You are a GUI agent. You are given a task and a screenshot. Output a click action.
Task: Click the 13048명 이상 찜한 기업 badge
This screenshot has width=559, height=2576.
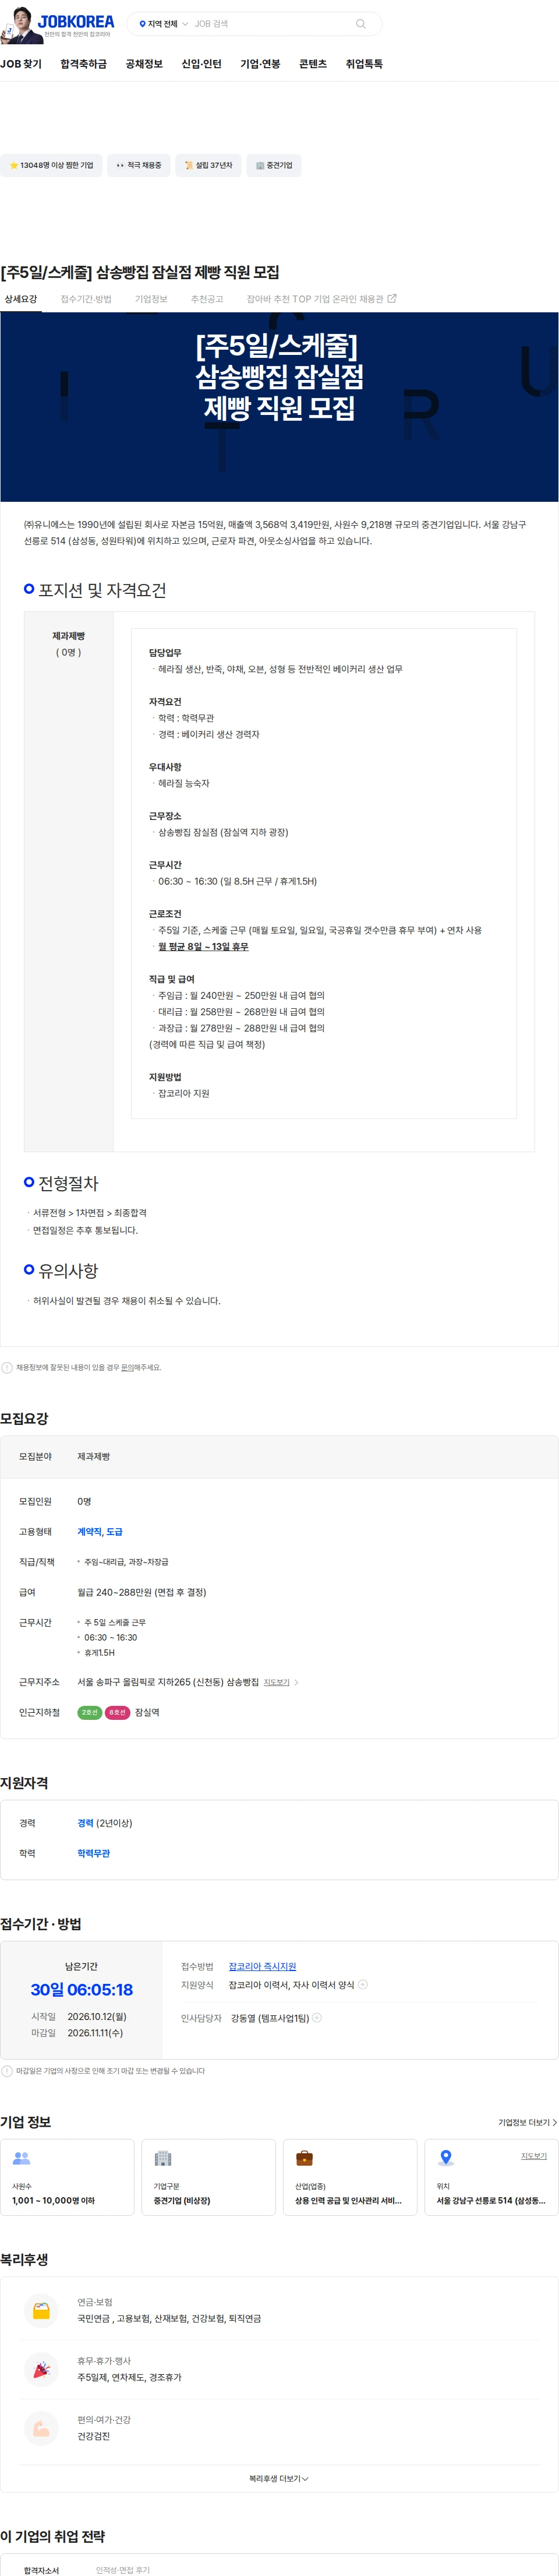pos(51,166)
